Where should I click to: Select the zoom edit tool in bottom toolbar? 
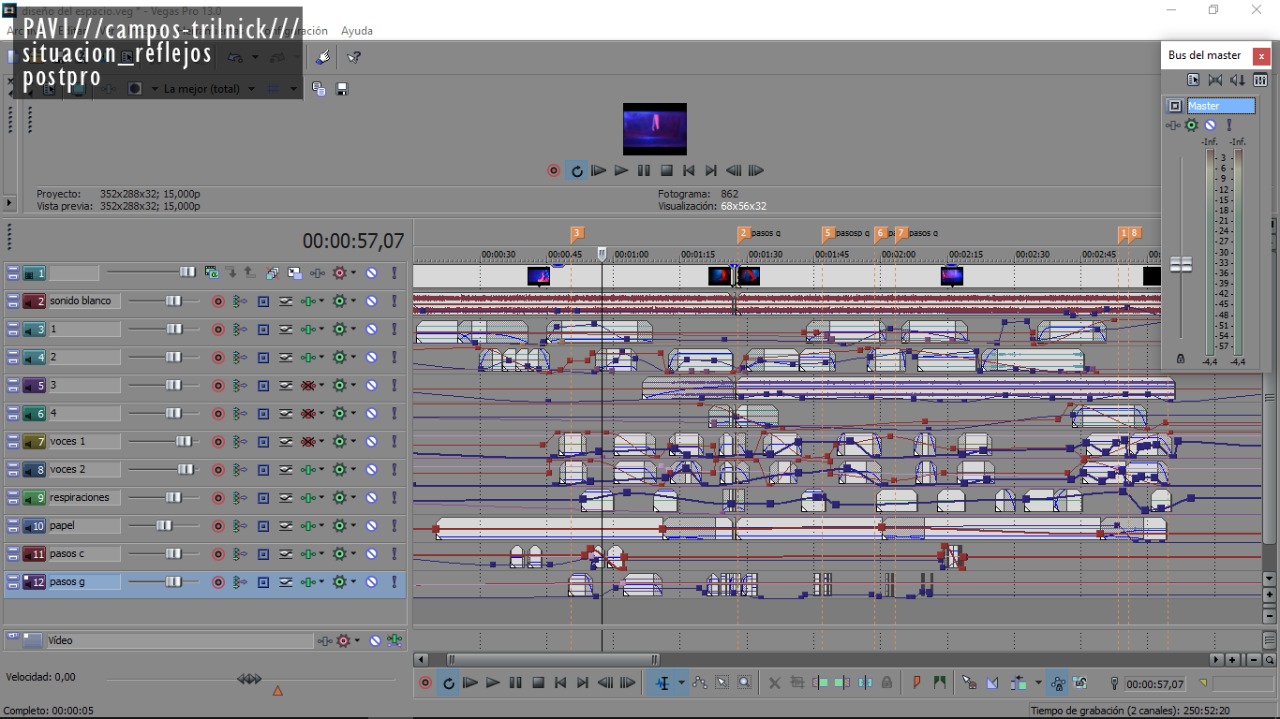tap(744, 683)
